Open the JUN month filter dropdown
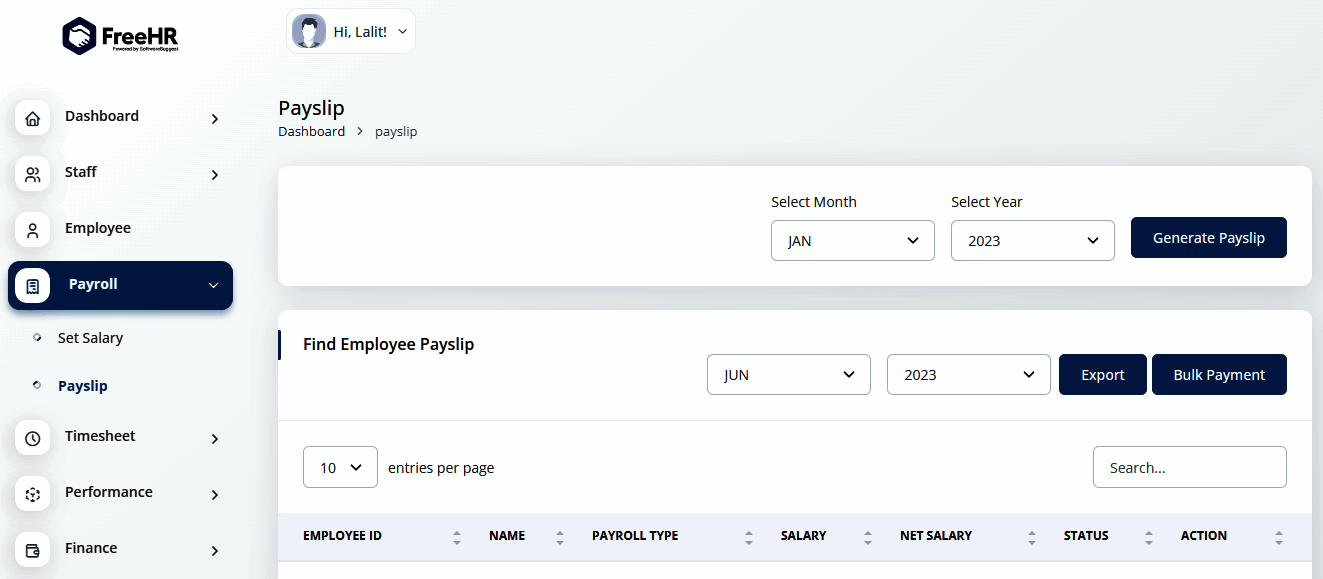This screenshot has width=1323, height=579. 788,375
